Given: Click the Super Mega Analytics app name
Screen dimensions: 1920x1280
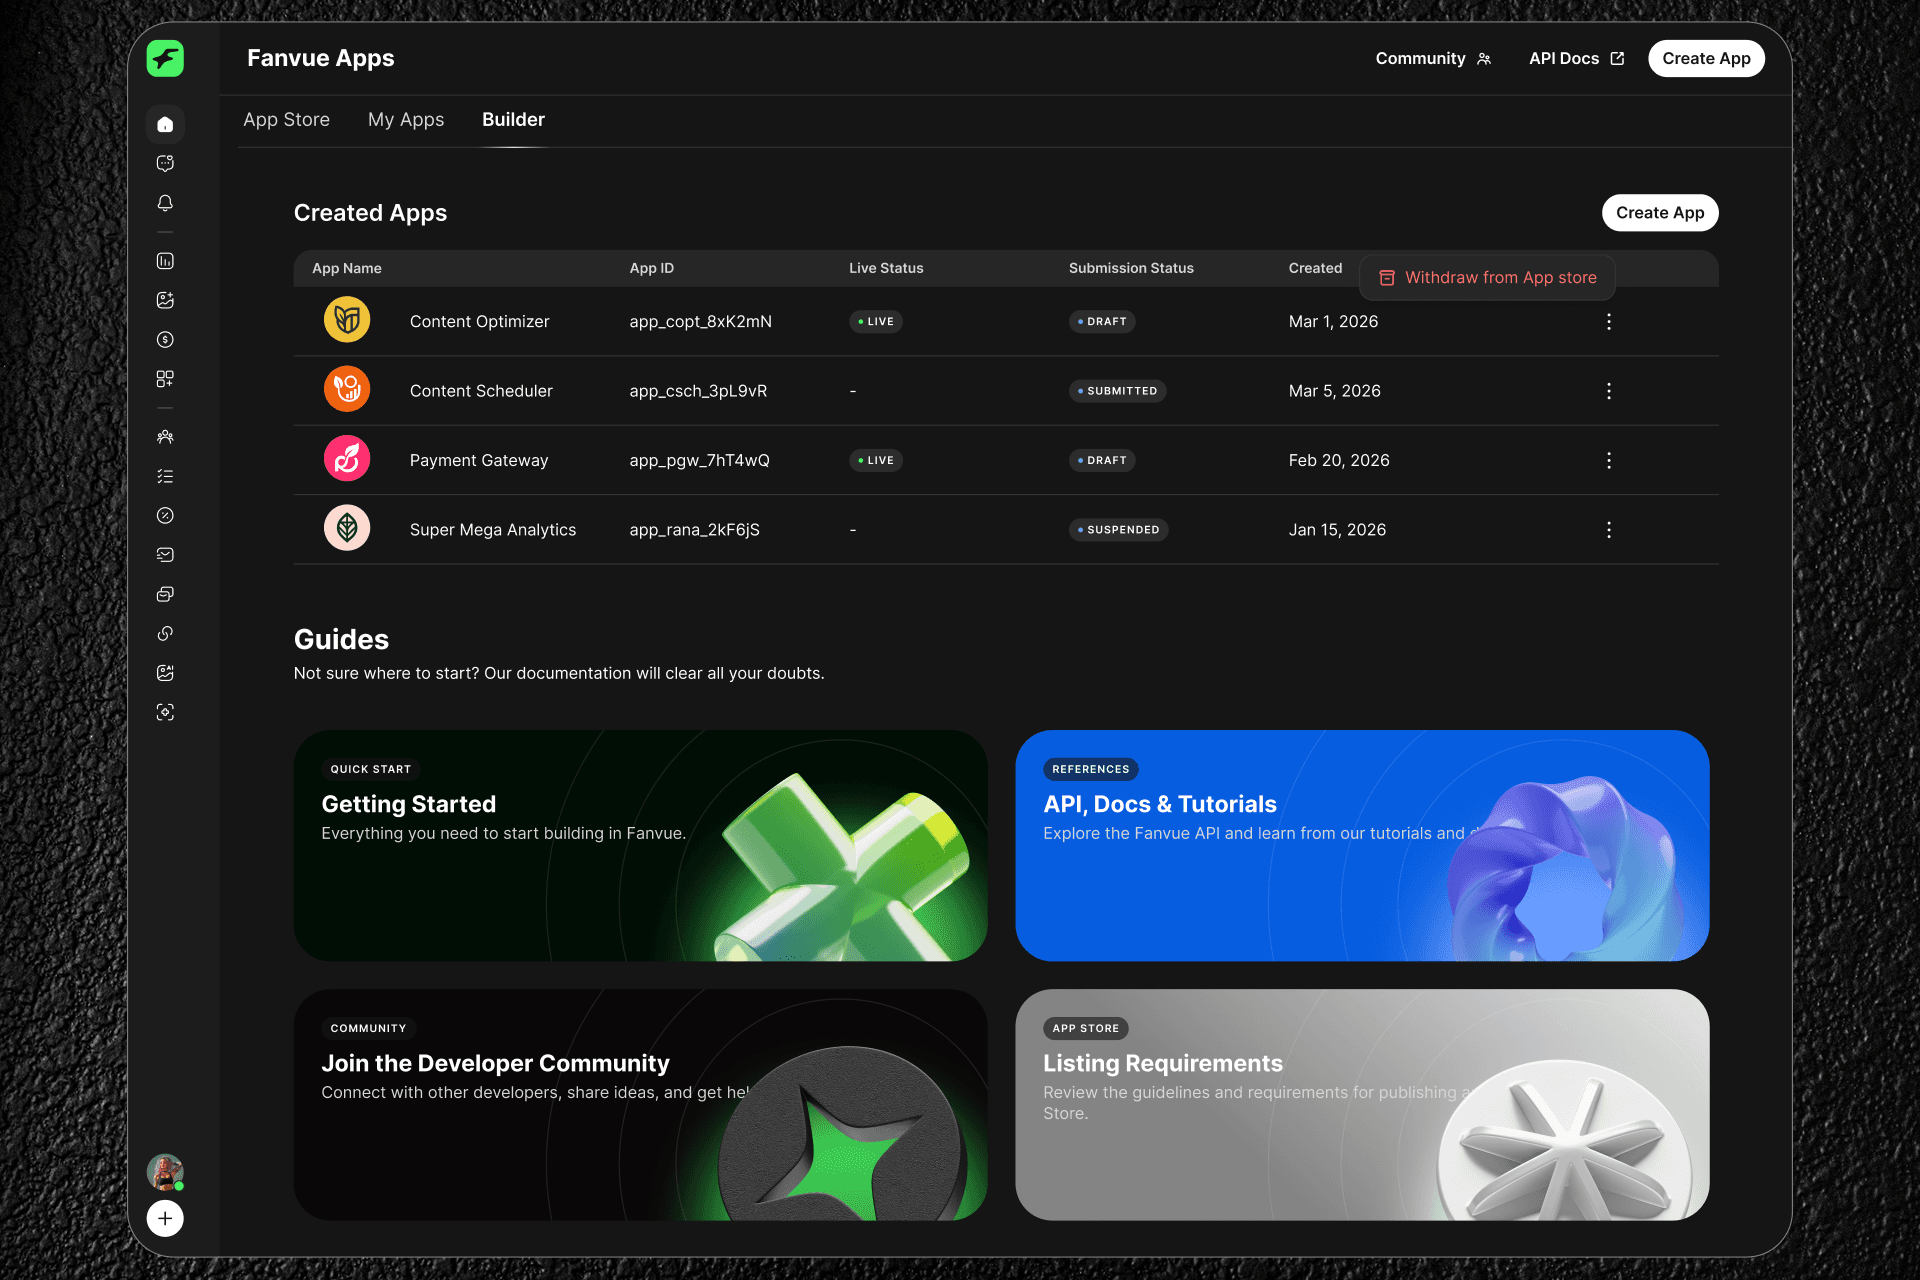Looking at the screenshot, I should pos(493,530).
